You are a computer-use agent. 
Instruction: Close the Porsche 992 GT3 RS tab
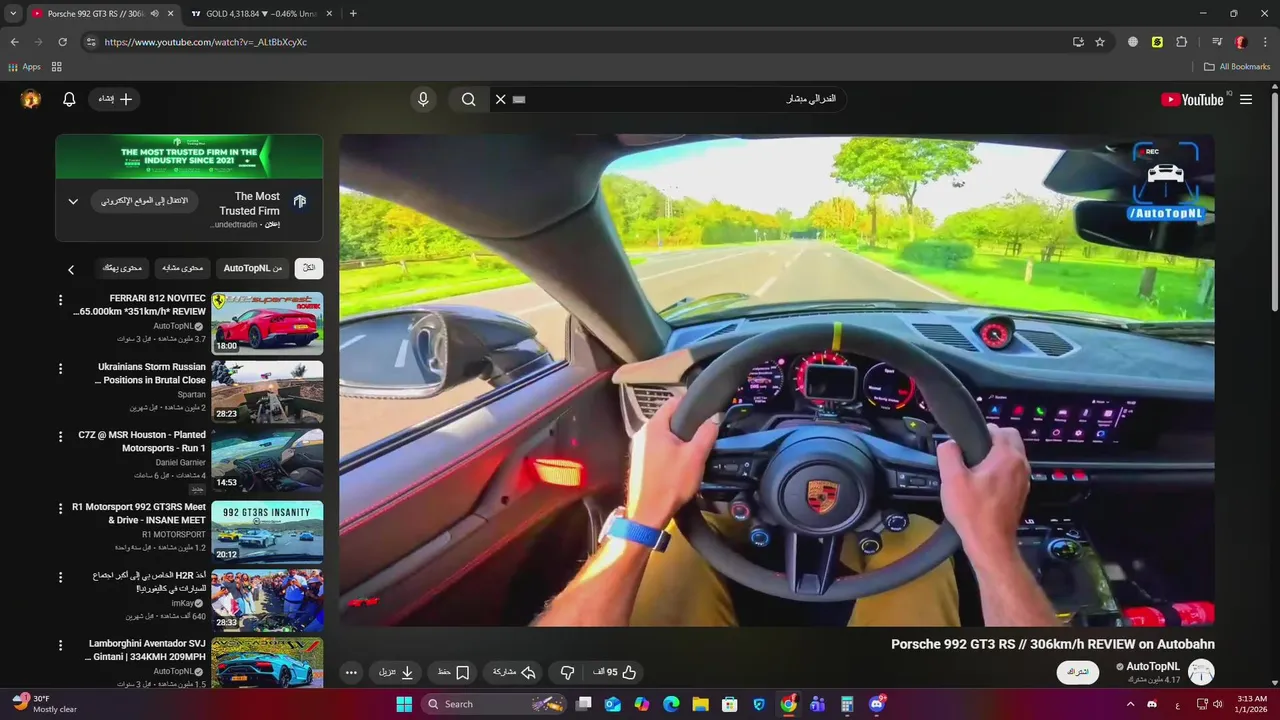170,14
